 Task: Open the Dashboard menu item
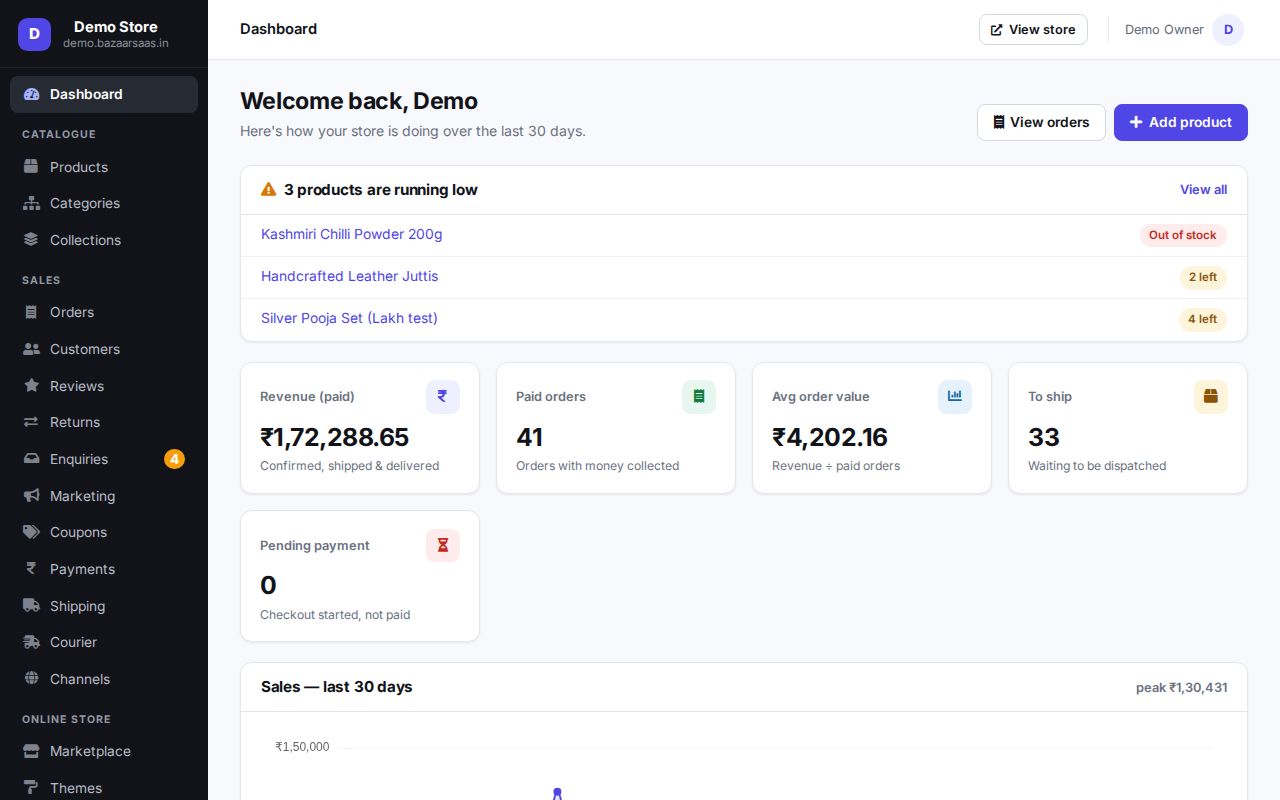(104, 94)
